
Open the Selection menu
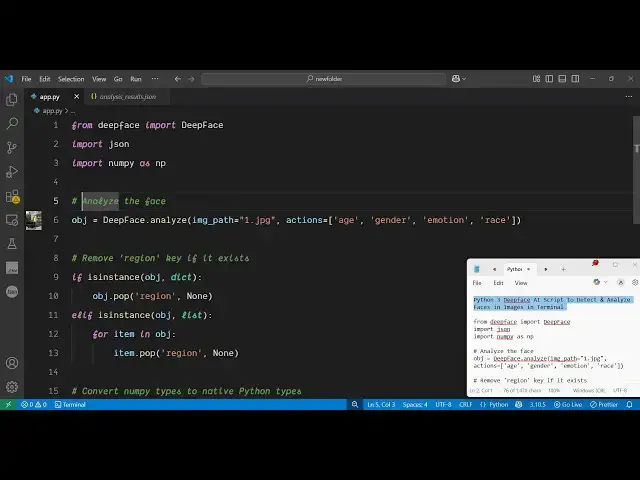pyautogui.click(x=71, y=79)
